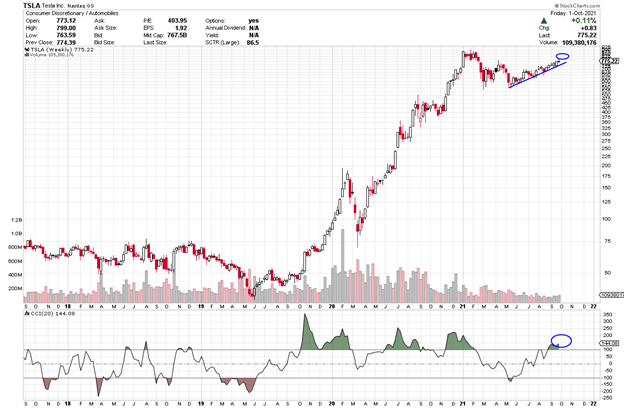Click the Chg value +0.83
This screenshot has width=624, height=408.
click(589, 28)
